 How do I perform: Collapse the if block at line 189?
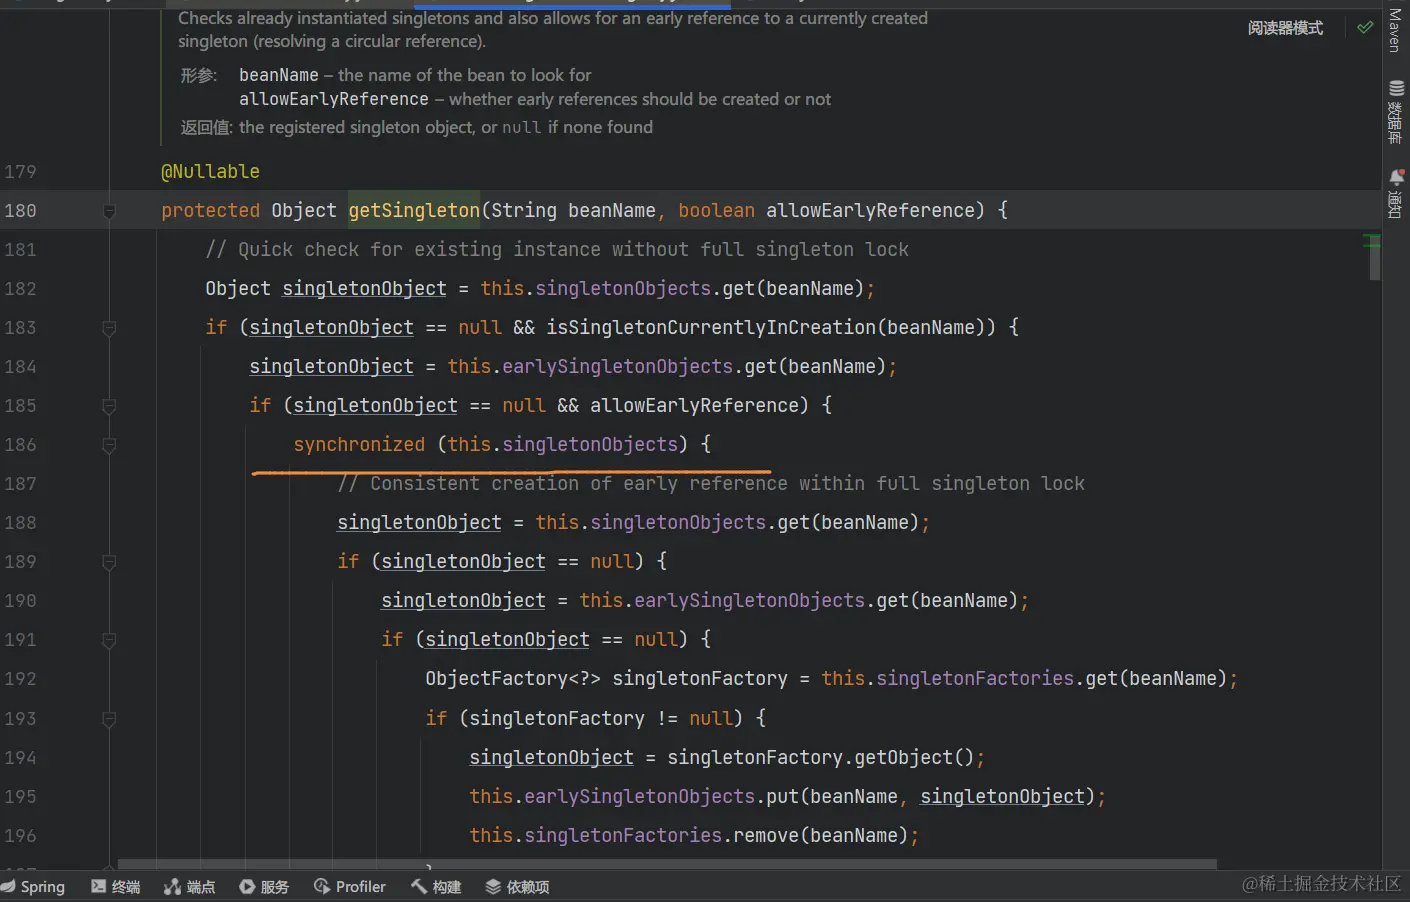[109, 562]
